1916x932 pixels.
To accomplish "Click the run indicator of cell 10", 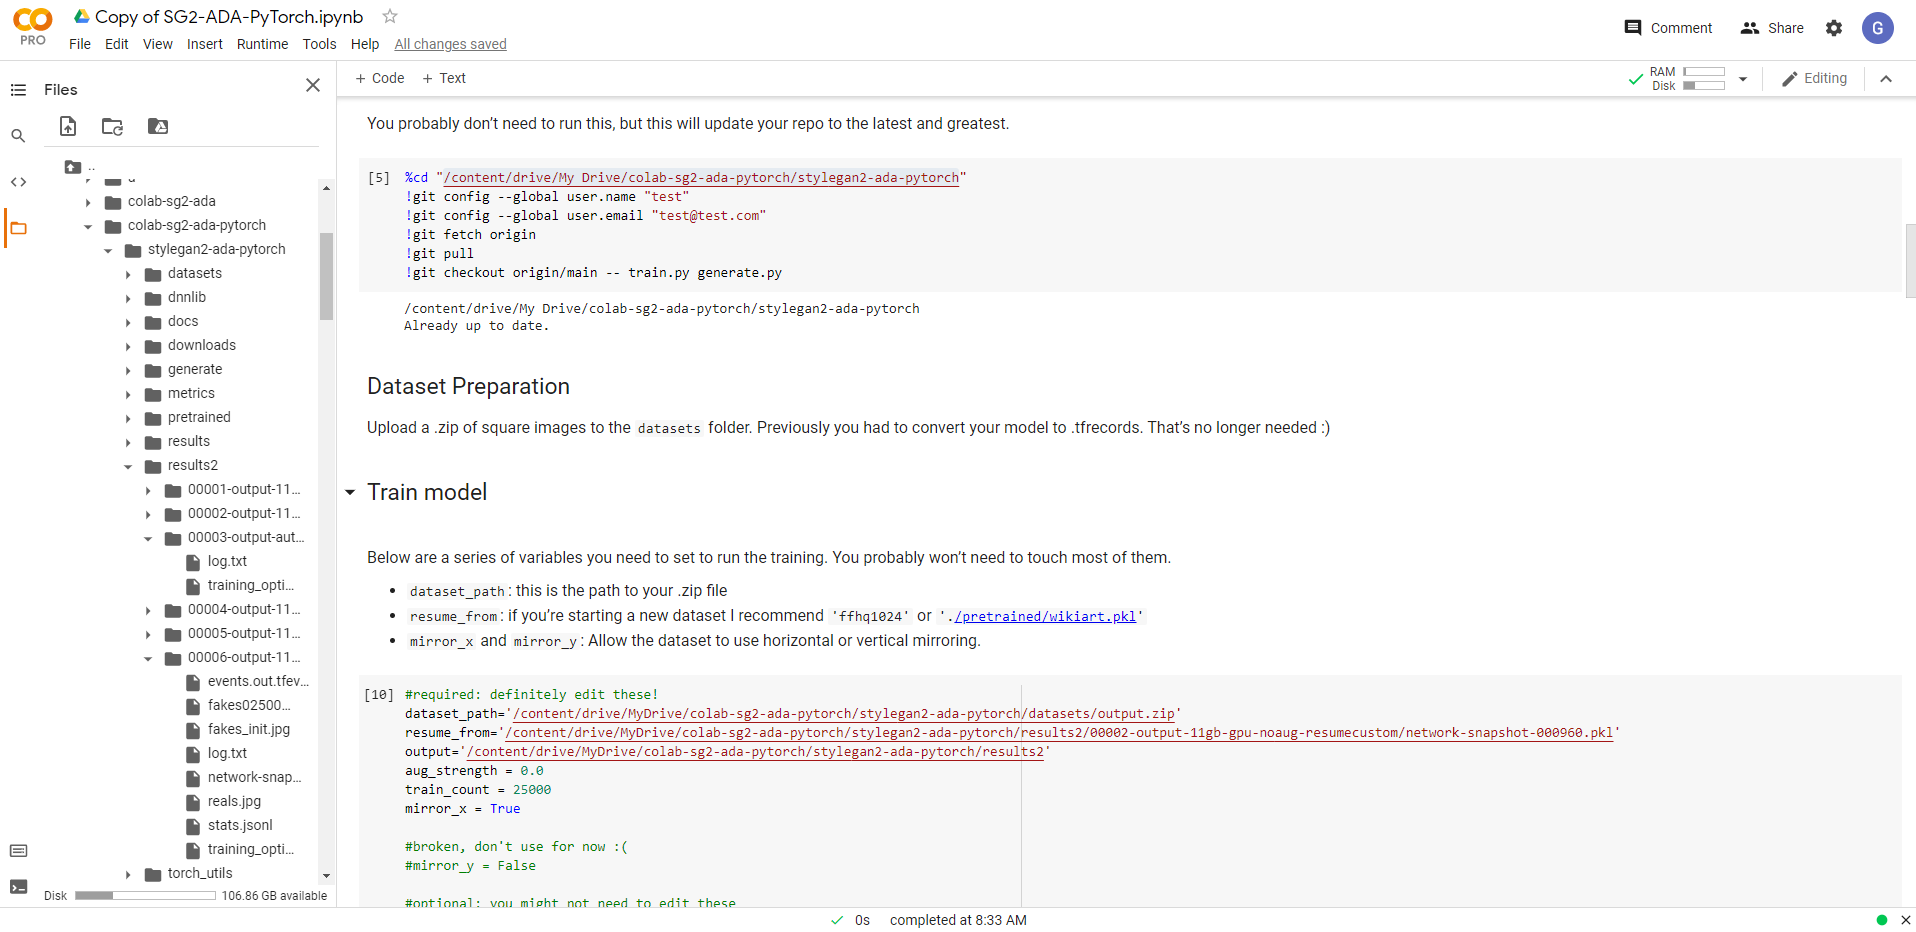I will tap(379, 694).
